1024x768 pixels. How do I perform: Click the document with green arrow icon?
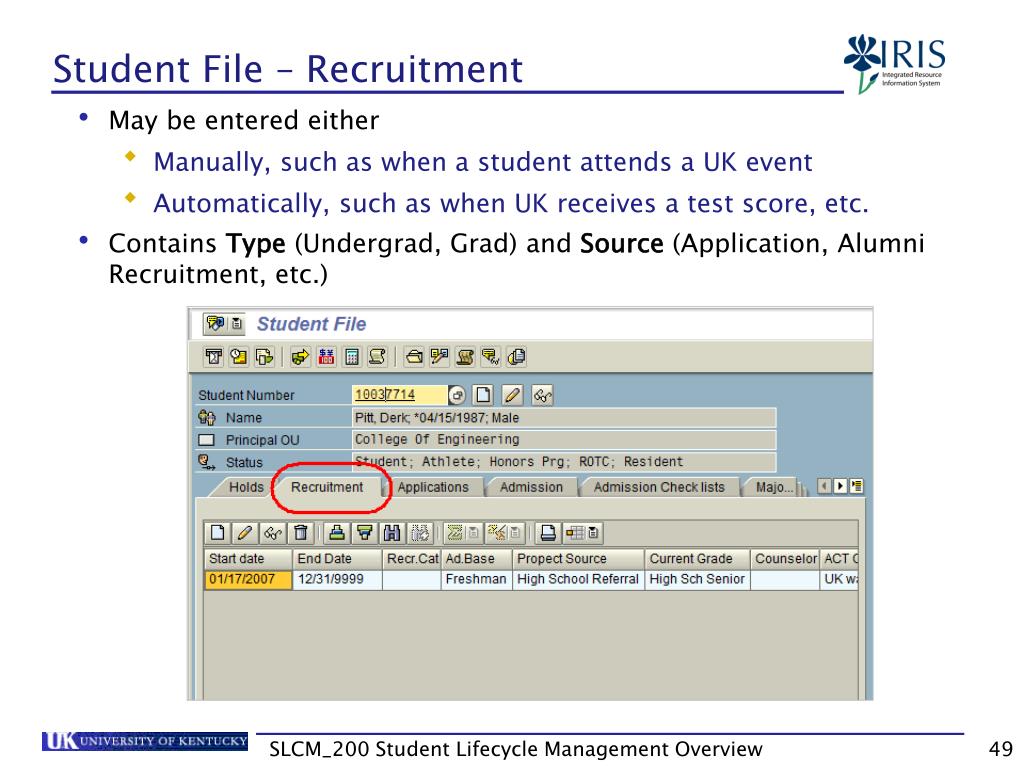[x=264, y=357]
